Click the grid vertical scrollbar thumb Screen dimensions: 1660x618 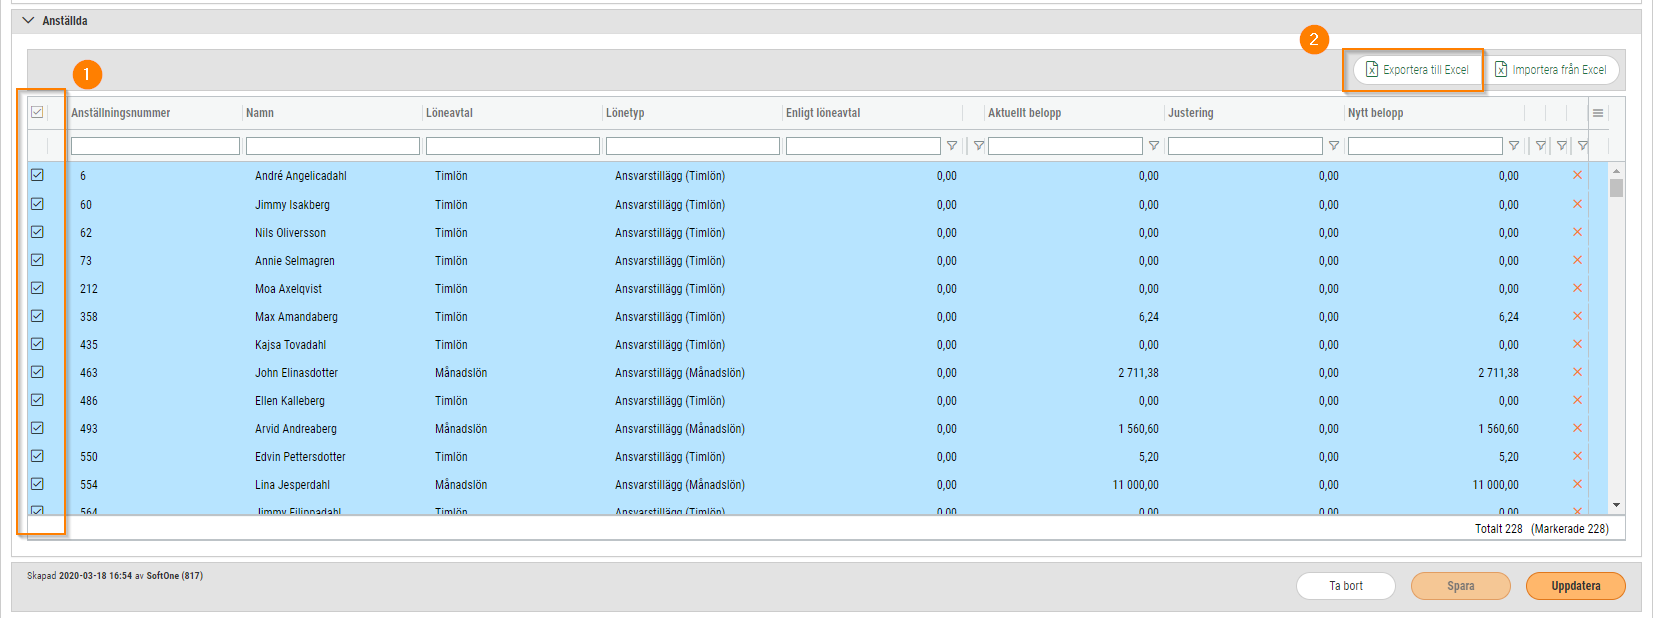pos(1616,188)
